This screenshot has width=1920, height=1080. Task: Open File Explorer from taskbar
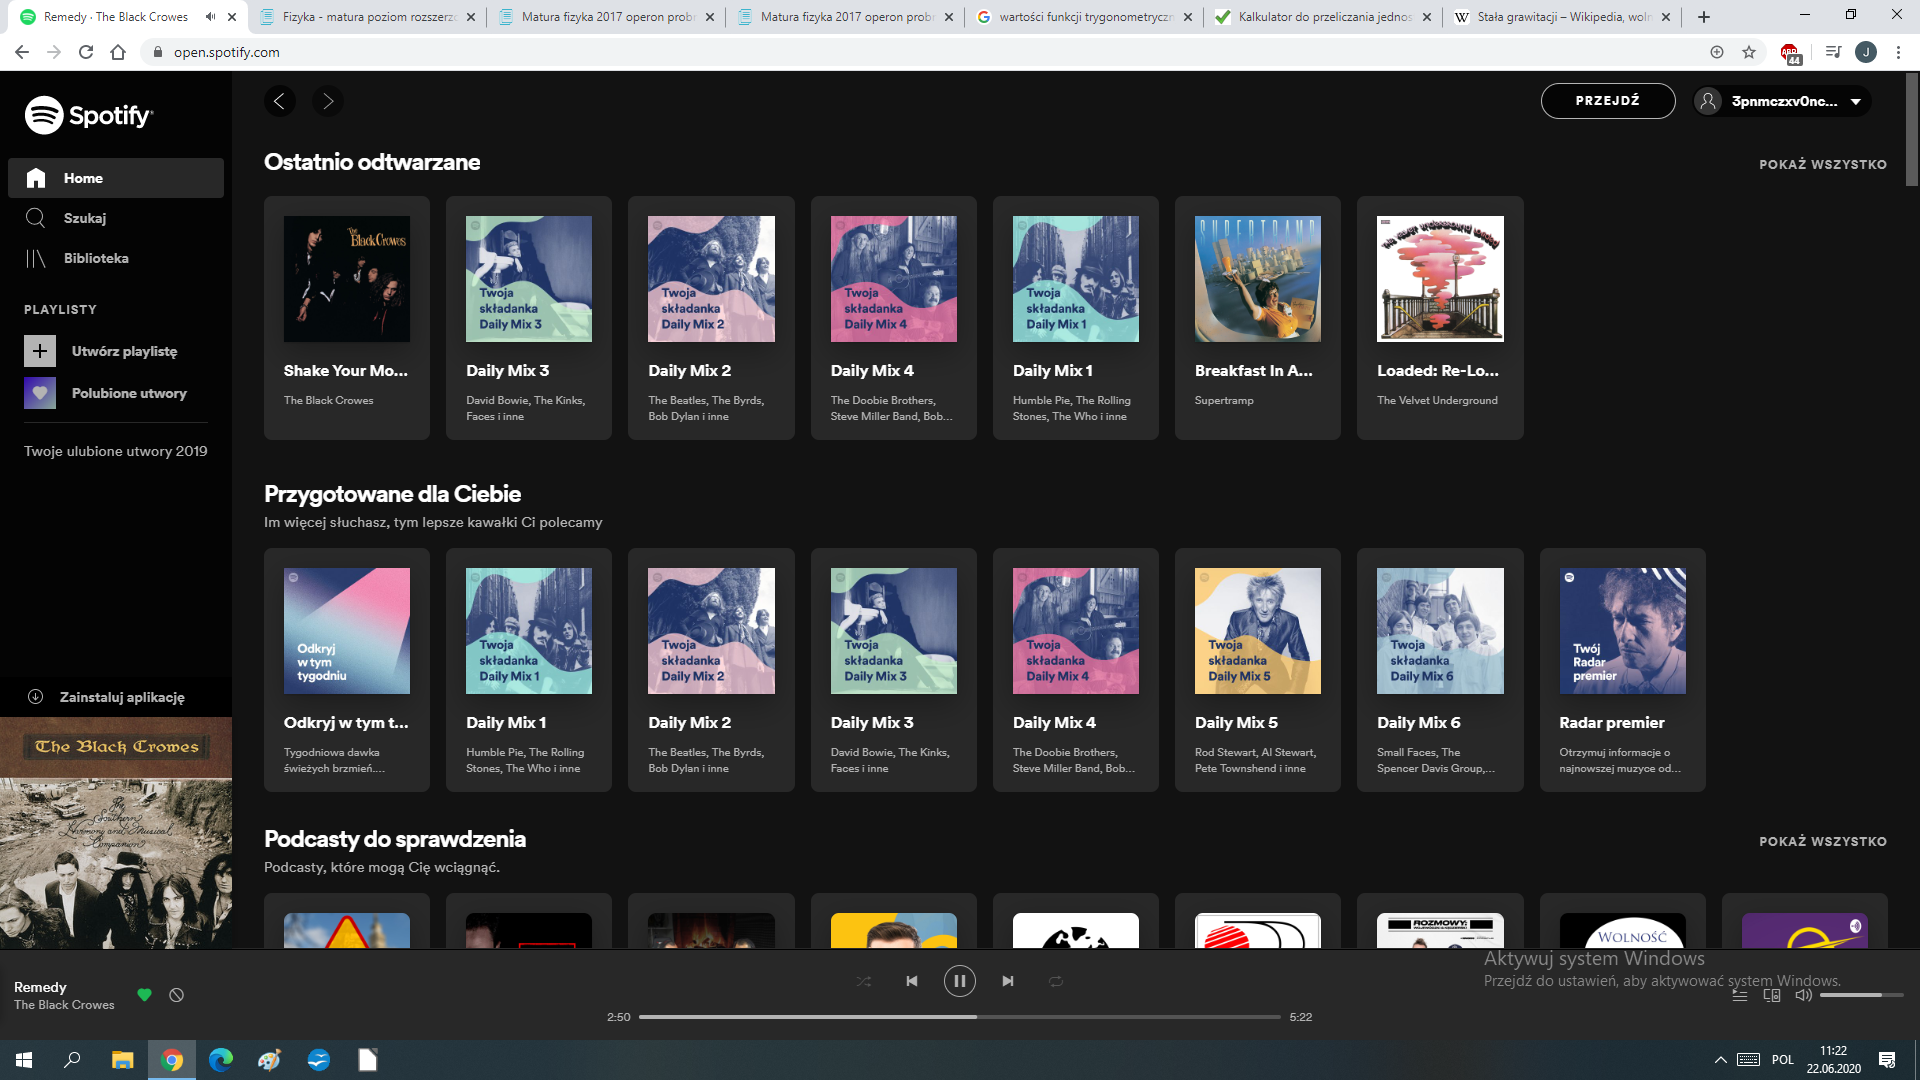tap(122, 1060)
